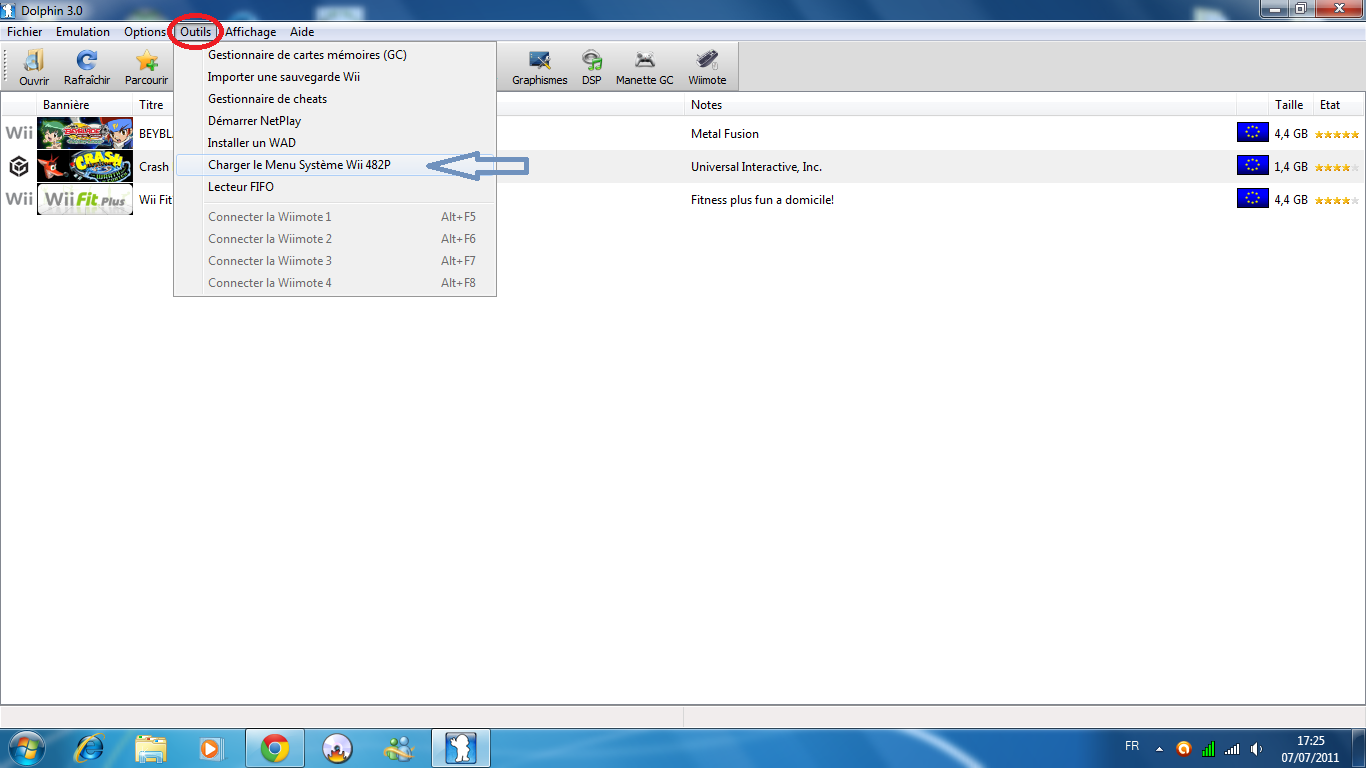Viewport: 1366px width, 768px height.
Task: Launch Internet Explorer from the taskbar
Action: click(90, 748)
